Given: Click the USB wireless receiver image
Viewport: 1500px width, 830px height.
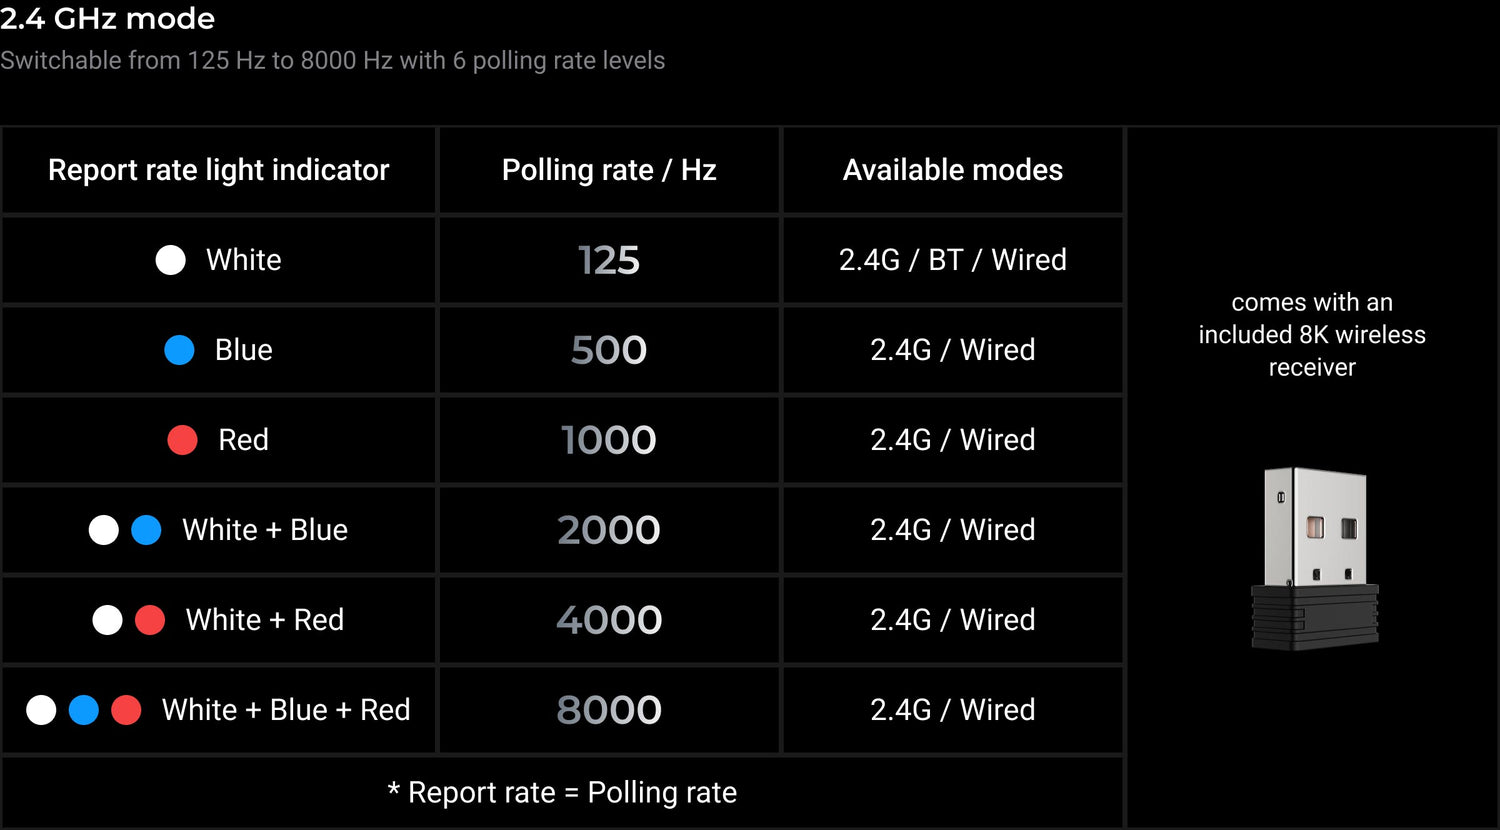Looking at the screenshot, I should coord(1314,558).
